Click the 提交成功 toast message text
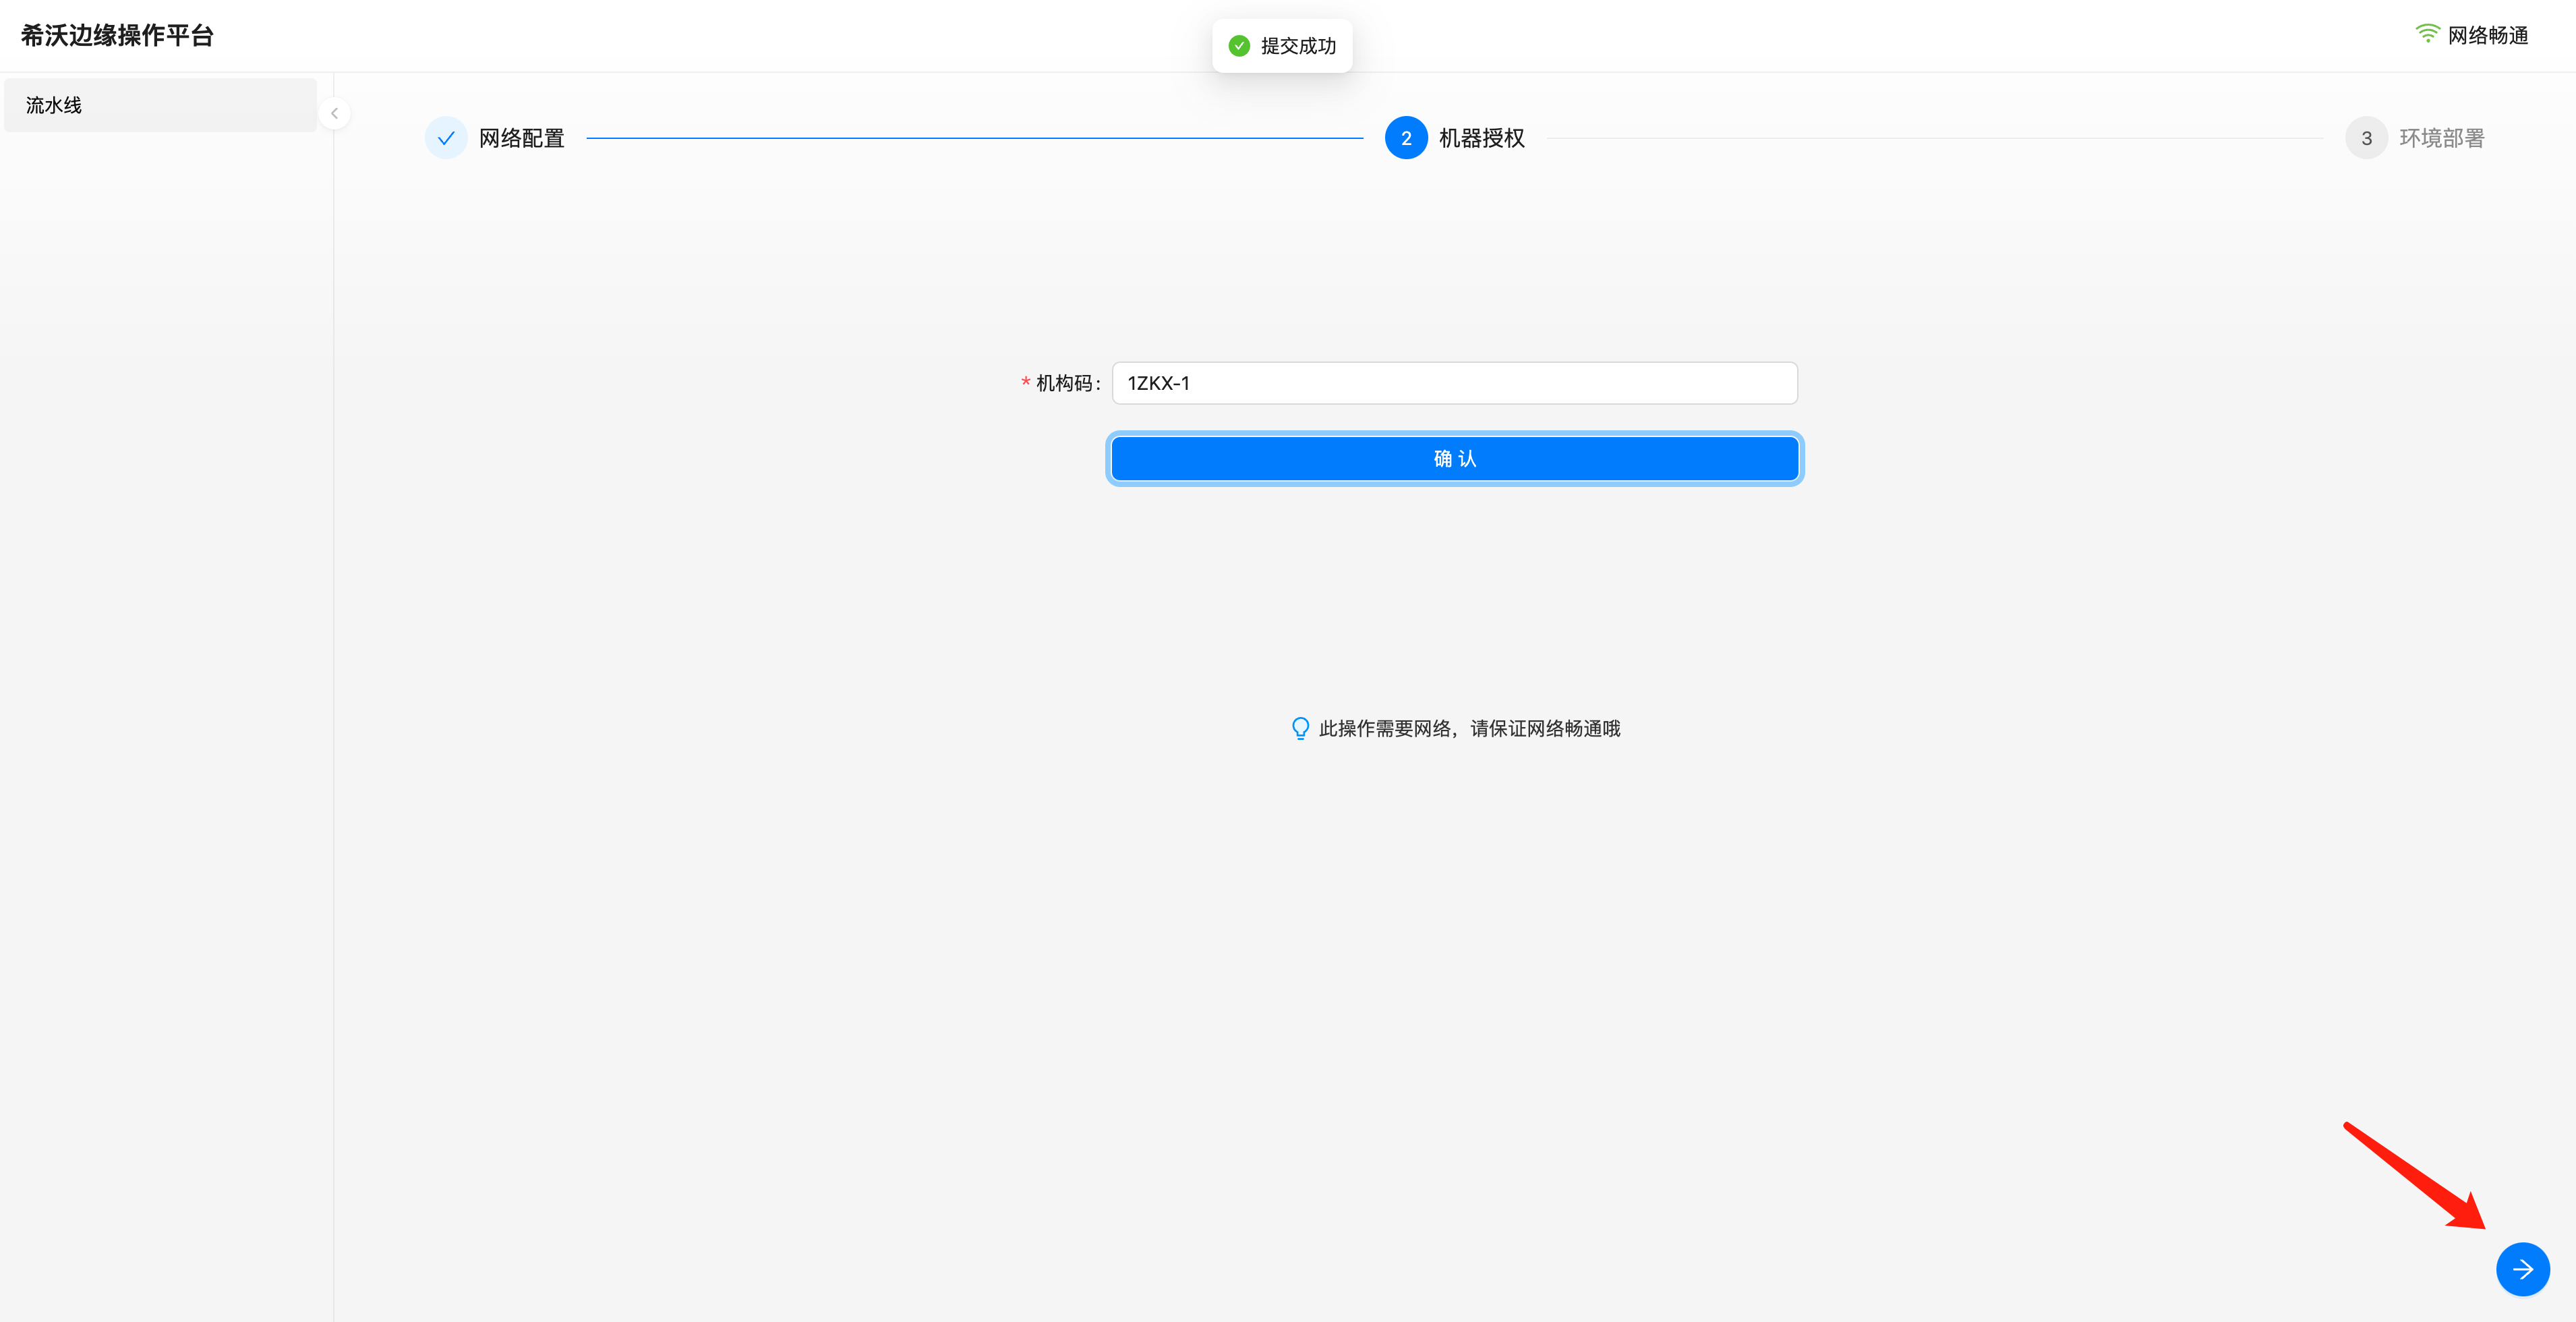 [x=1298, y=46]
